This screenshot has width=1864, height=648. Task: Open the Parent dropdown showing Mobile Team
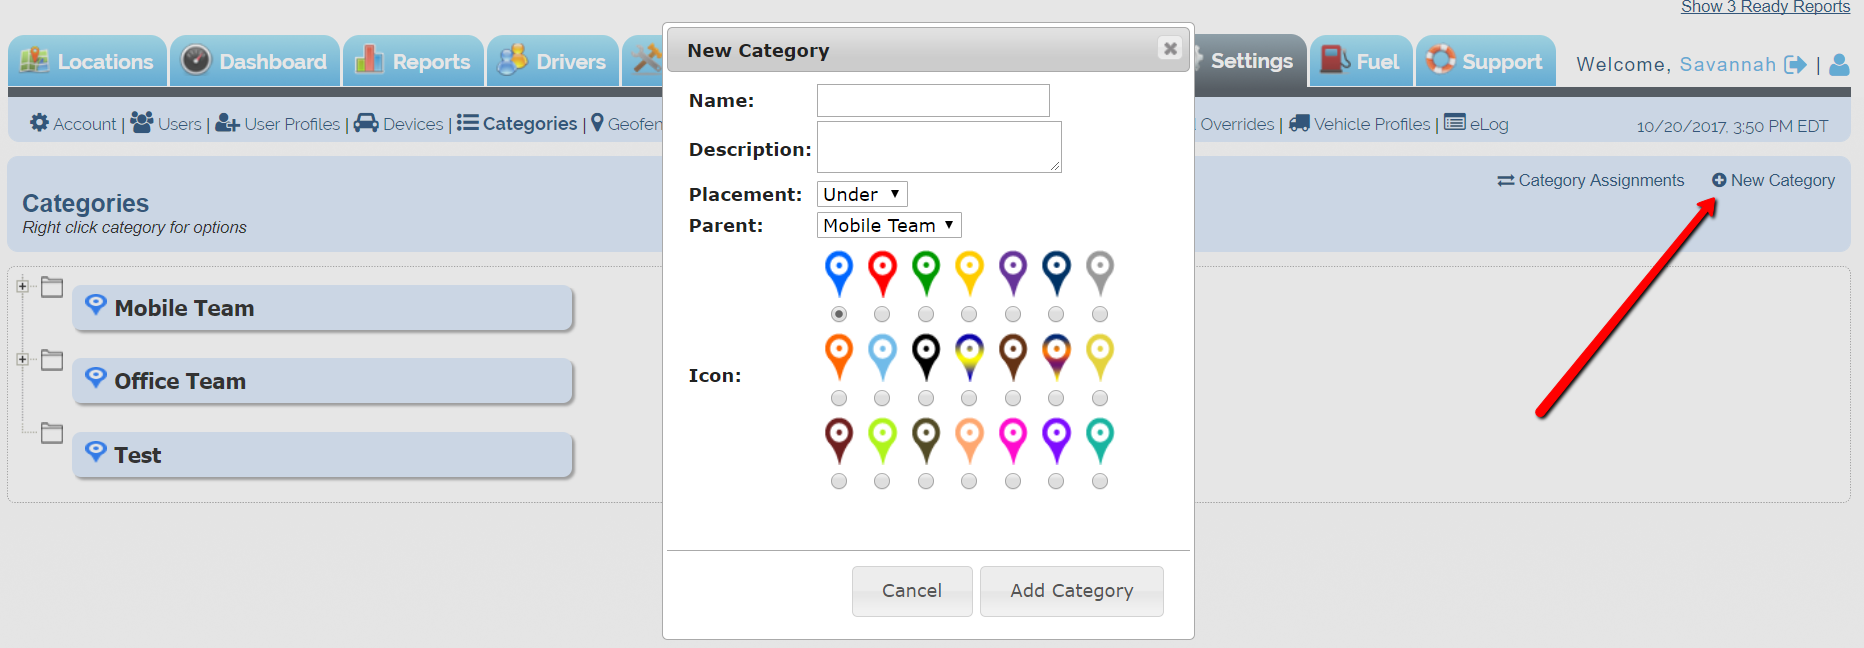(x=889, y=225)
